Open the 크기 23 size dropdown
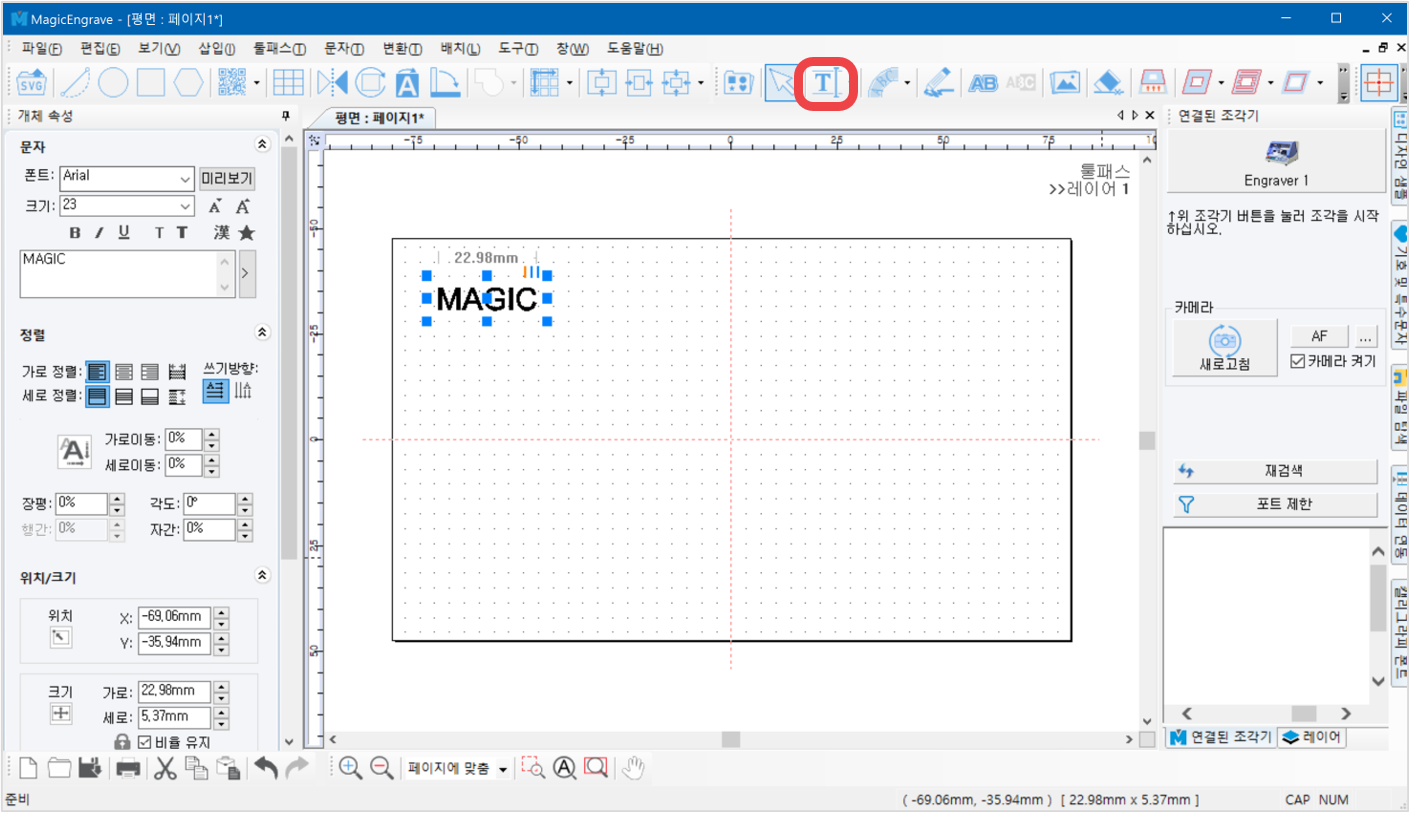 click(185, 206)
